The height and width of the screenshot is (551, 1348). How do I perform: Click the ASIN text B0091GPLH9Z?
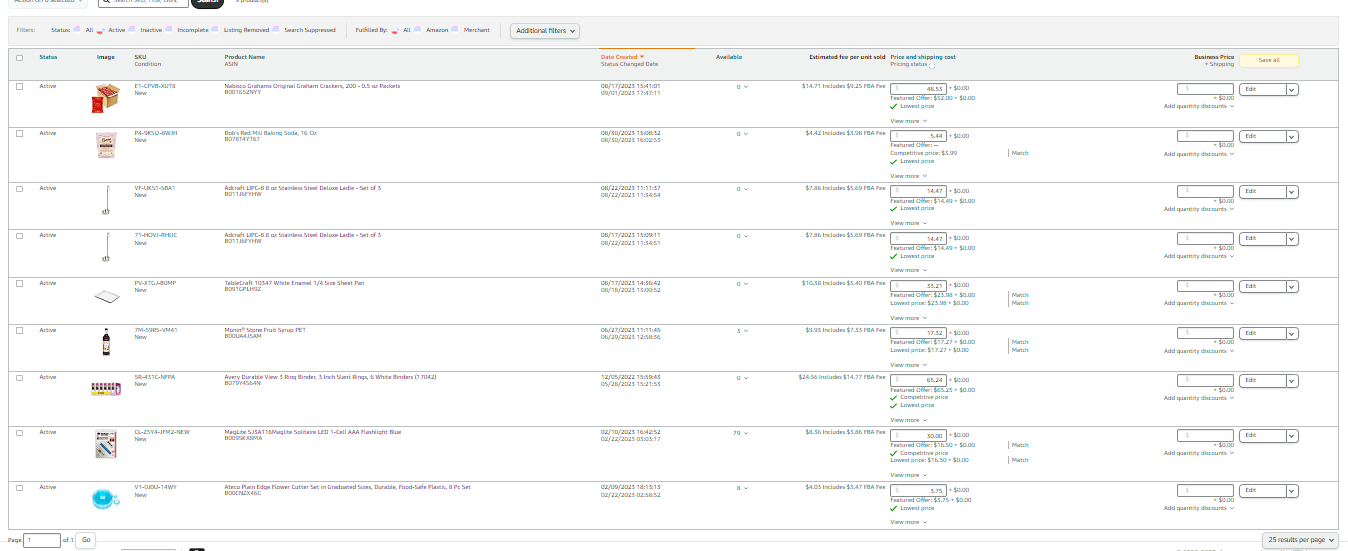[242, 290]
